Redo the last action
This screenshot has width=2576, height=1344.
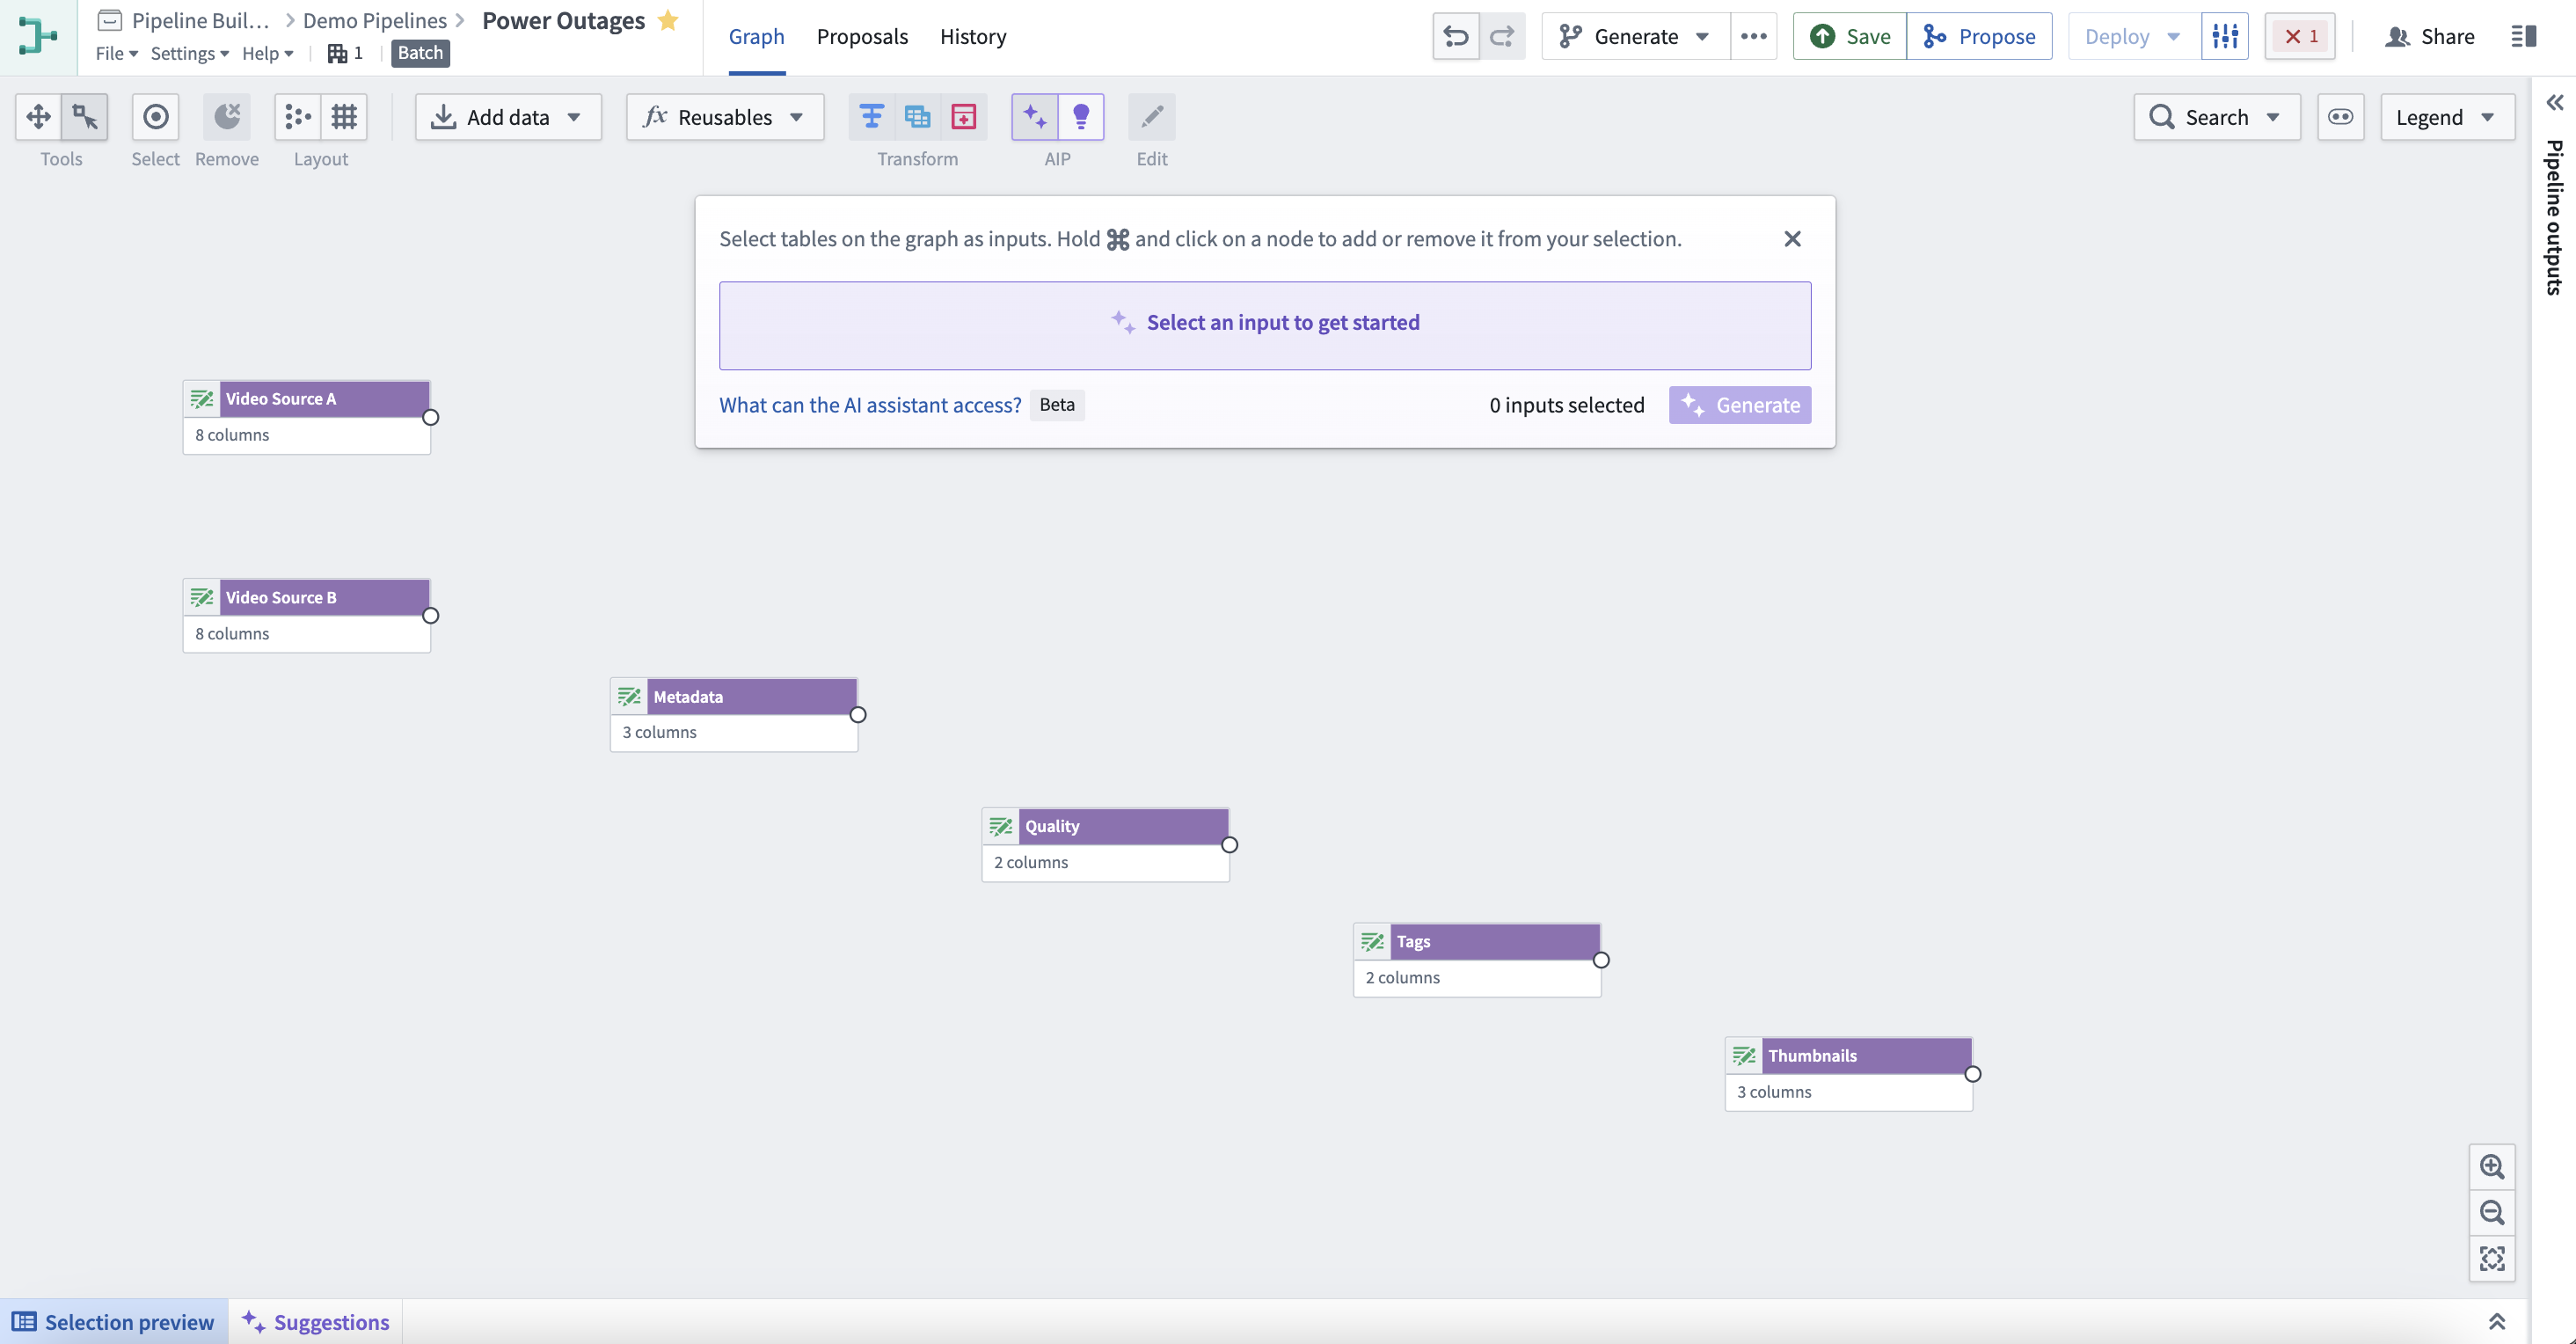click(1502, 37)
